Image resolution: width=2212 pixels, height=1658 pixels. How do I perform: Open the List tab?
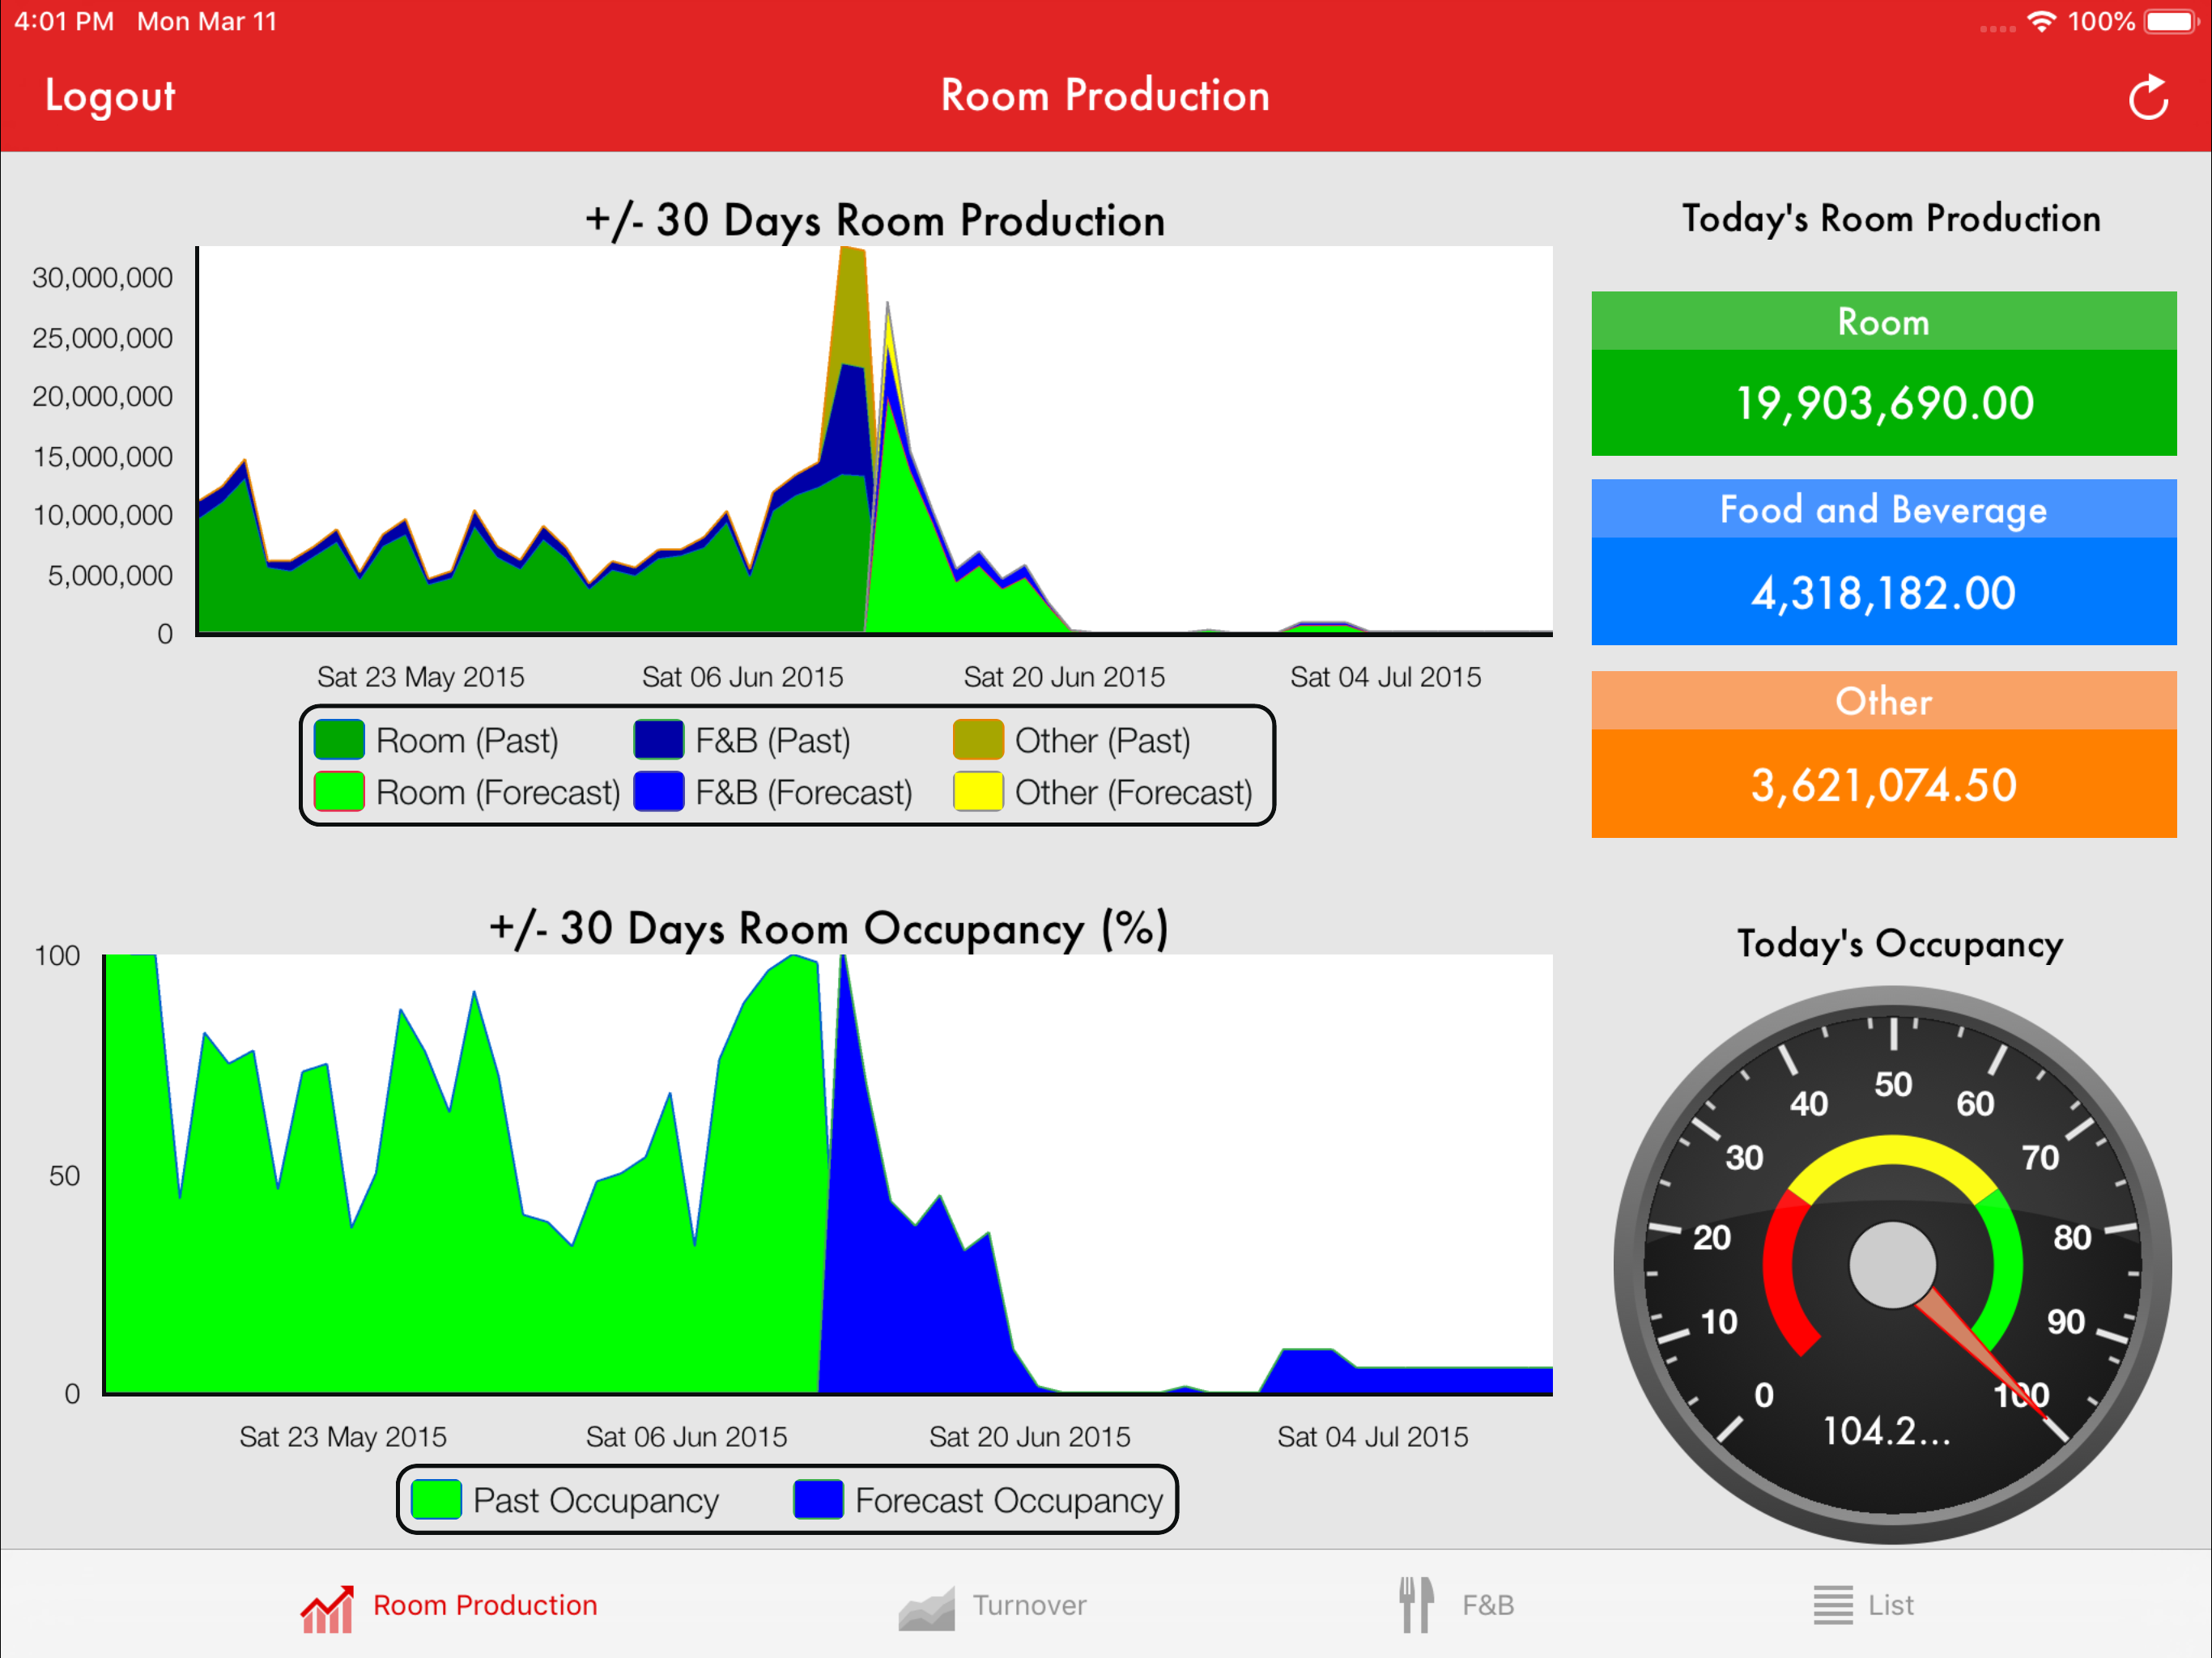[x=1863, y=1606]
